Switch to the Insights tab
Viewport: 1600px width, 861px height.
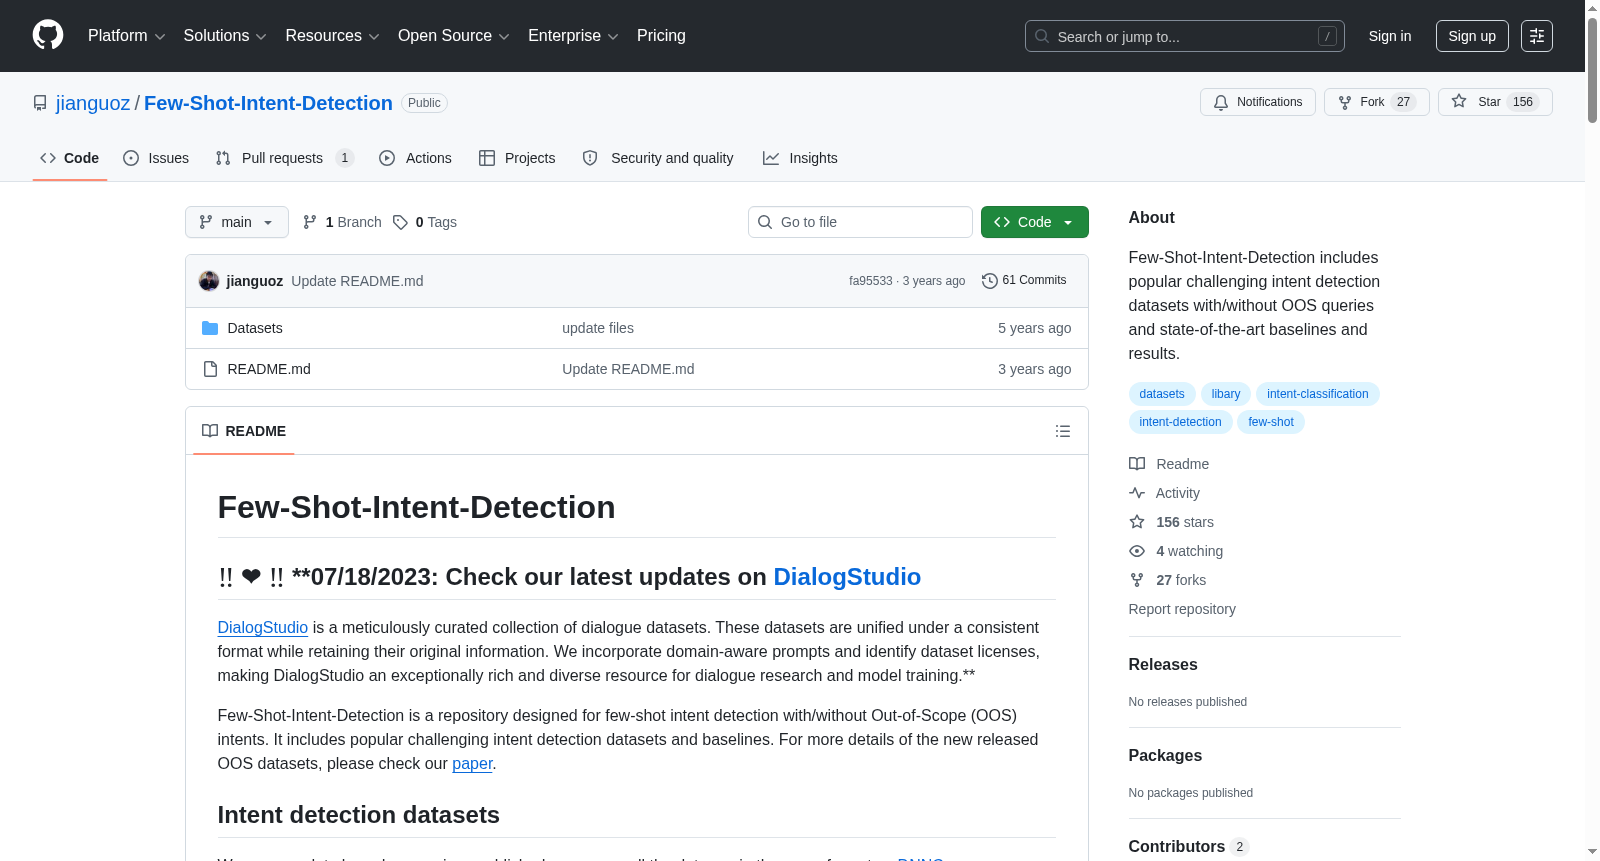point(800,158)
